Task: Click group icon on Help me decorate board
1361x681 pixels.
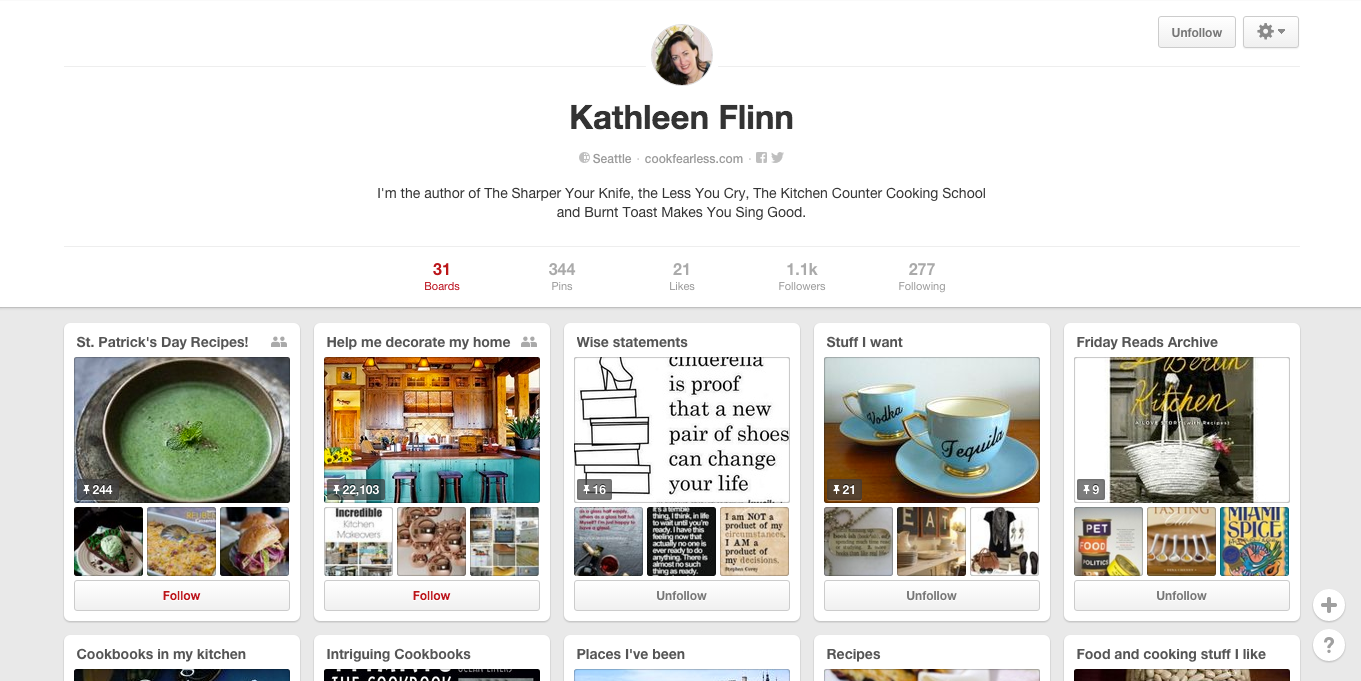Action: pyautogui.click(x=529, y=342)
